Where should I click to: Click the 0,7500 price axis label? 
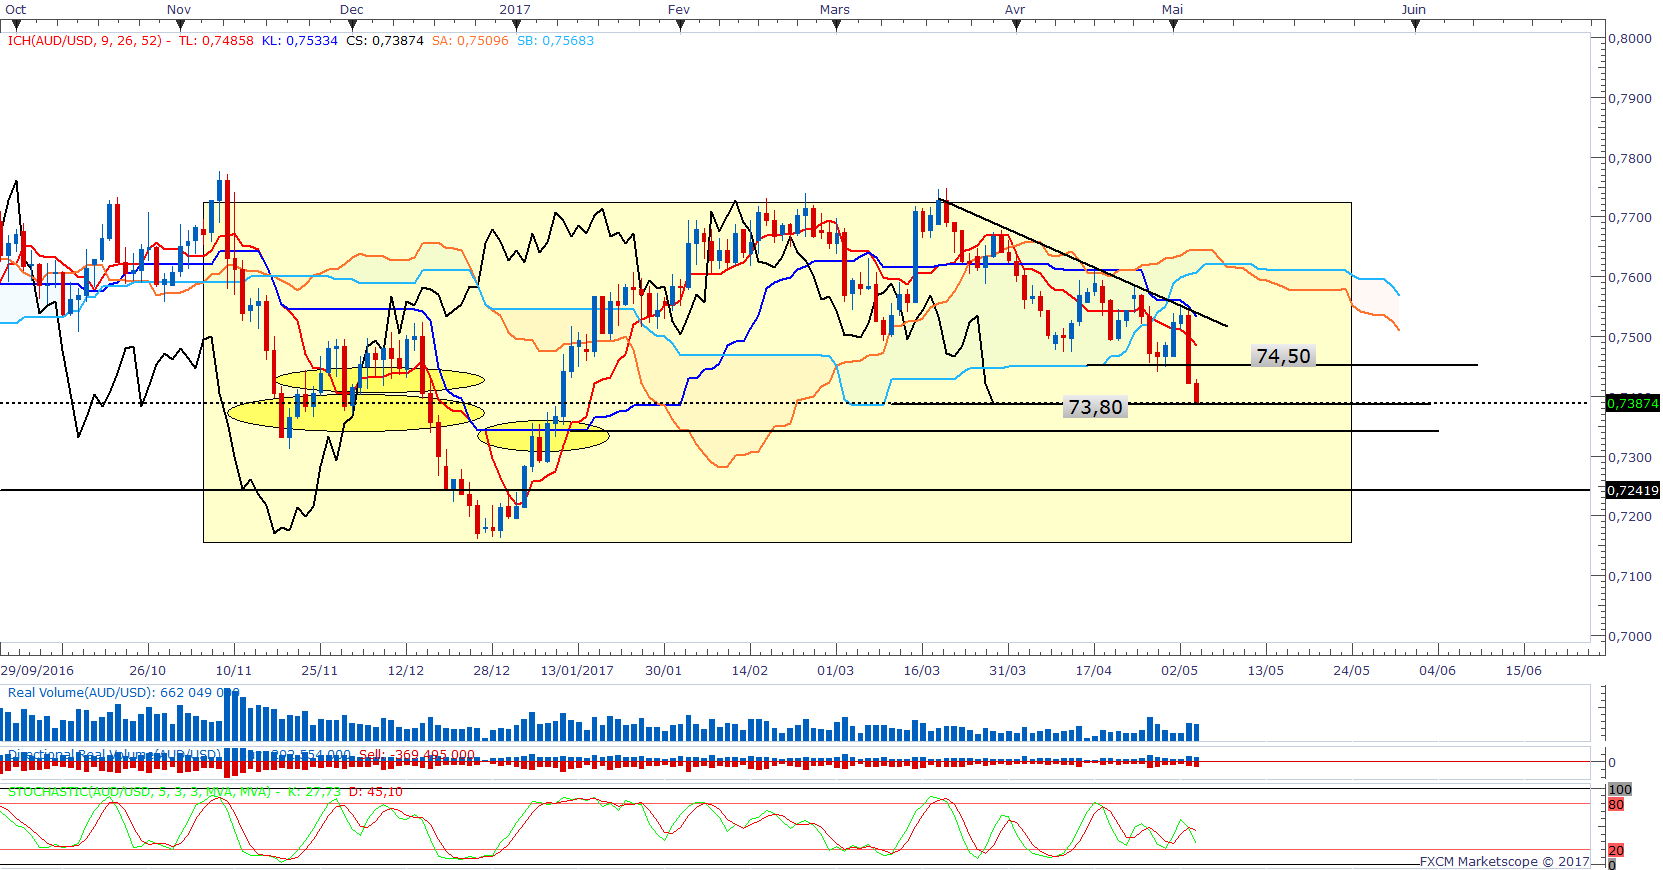[x=1630, y=338]
